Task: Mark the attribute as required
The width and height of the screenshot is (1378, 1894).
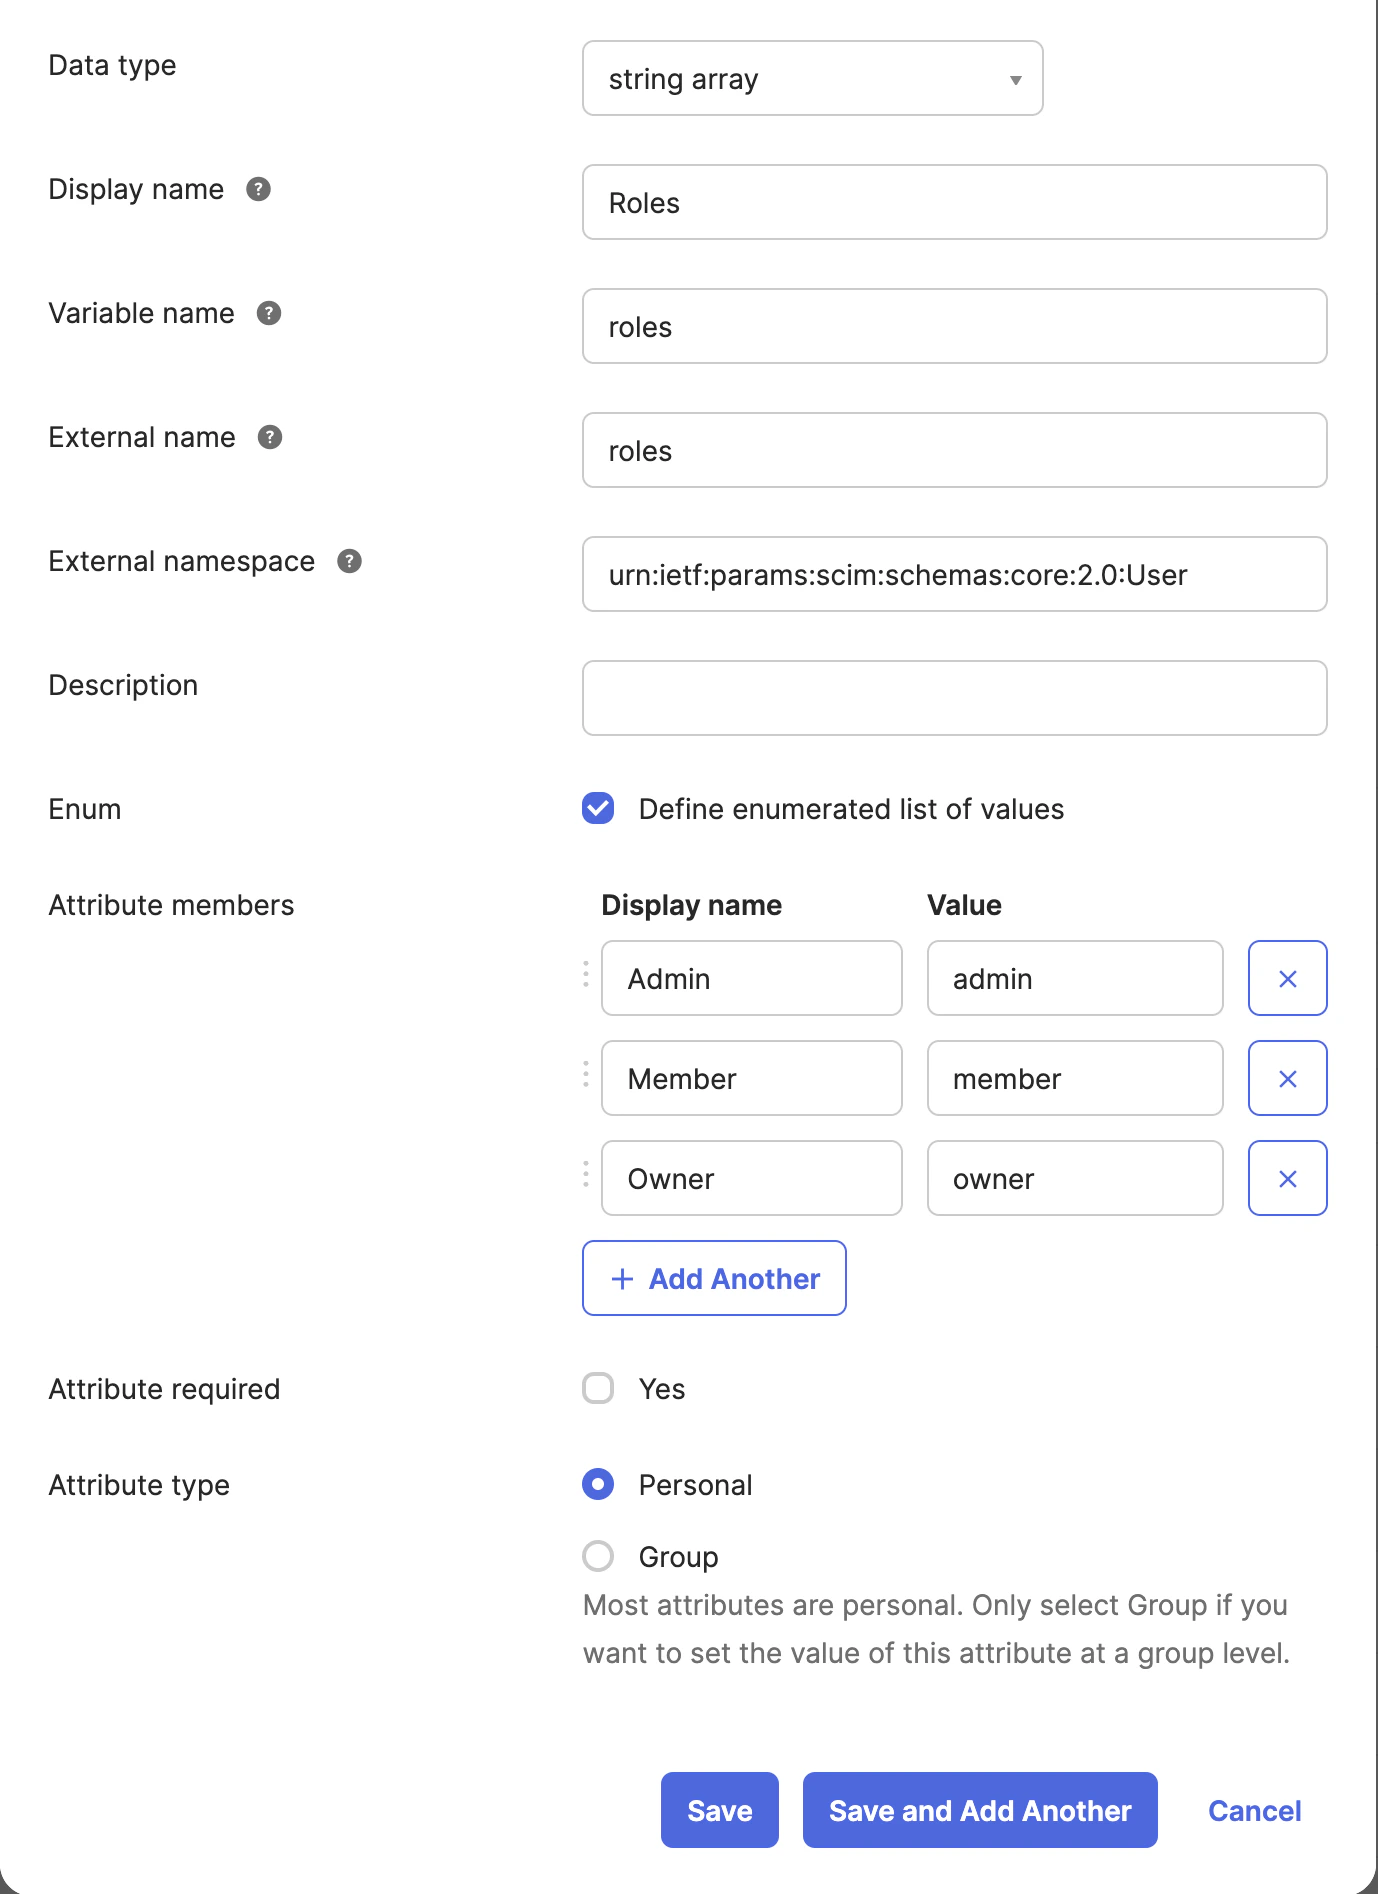Action: pyautogui.click(x=598, y=1388)
